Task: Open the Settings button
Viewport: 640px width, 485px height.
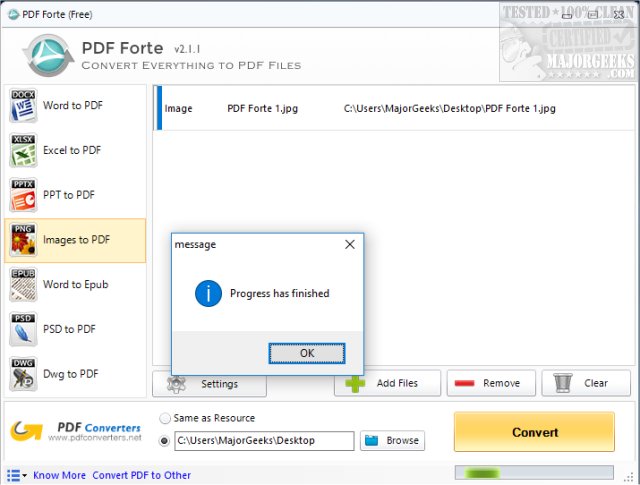Action: [x=209, y=384]
